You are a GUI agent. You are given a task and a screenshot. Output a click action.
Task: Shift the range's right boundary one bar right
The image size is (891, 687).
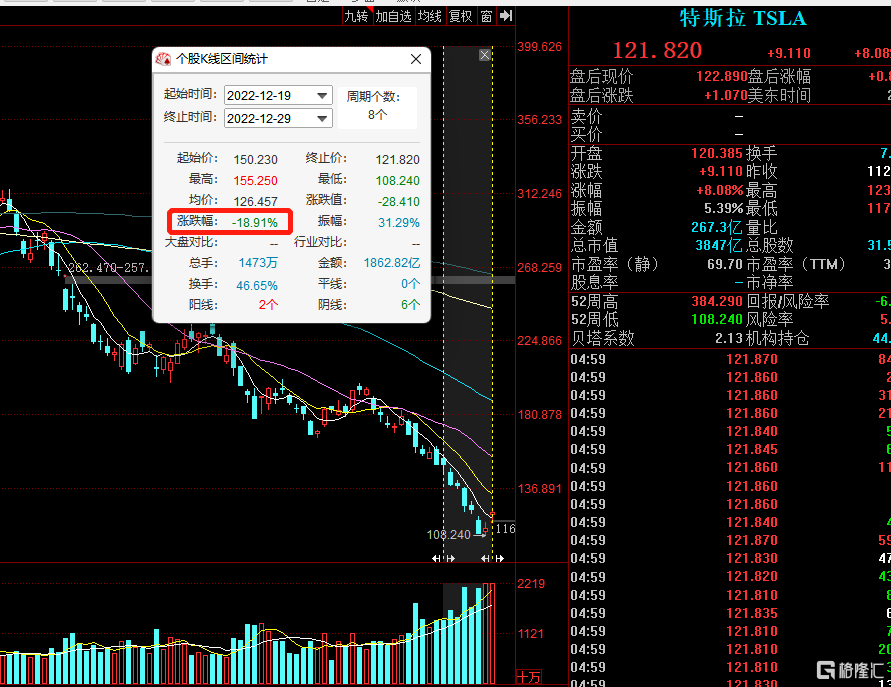(x=499, y=559)
